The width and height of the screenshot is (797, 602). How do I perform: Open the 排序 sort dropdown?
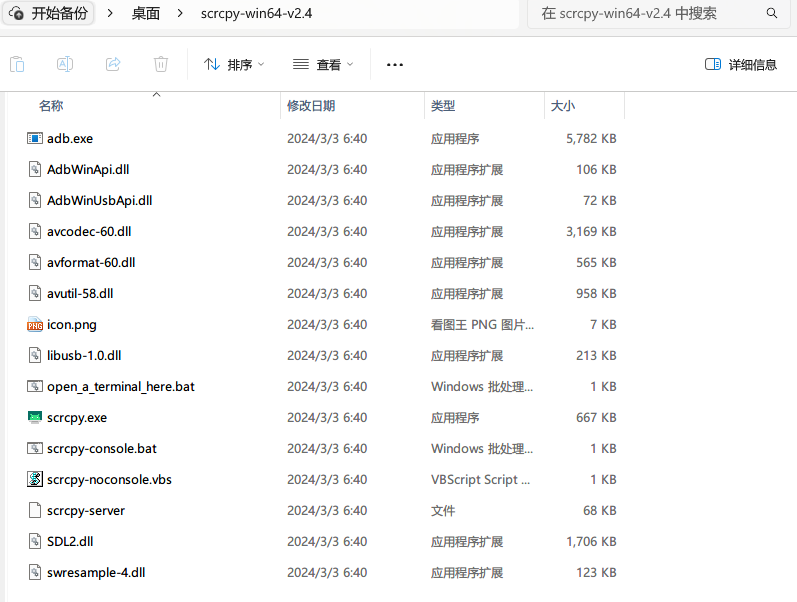pos(234,64)
